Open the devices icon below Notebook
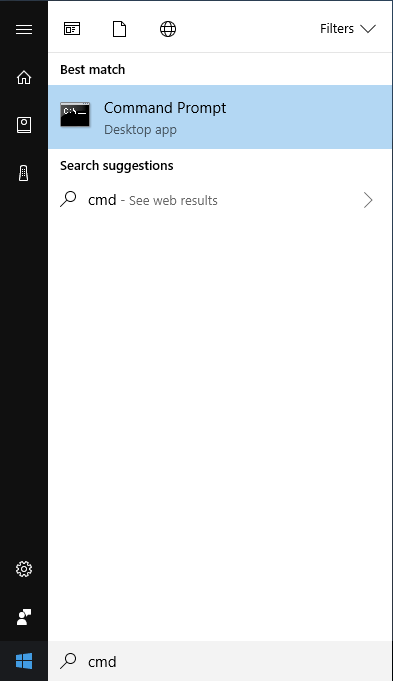Image resolution: width=393 pixels, height=681 pixels. pyautogui.click(x=23, y=173)
